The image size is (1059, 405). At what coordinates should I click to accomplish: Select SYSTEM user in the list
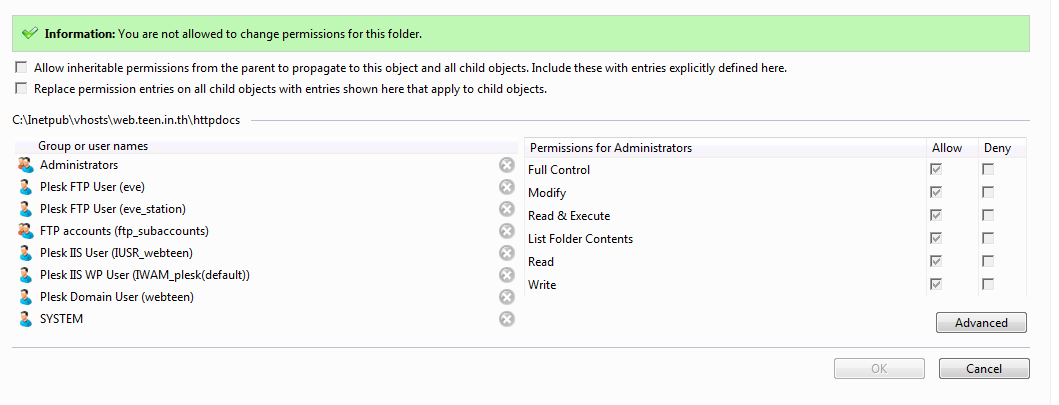[61, 319]
